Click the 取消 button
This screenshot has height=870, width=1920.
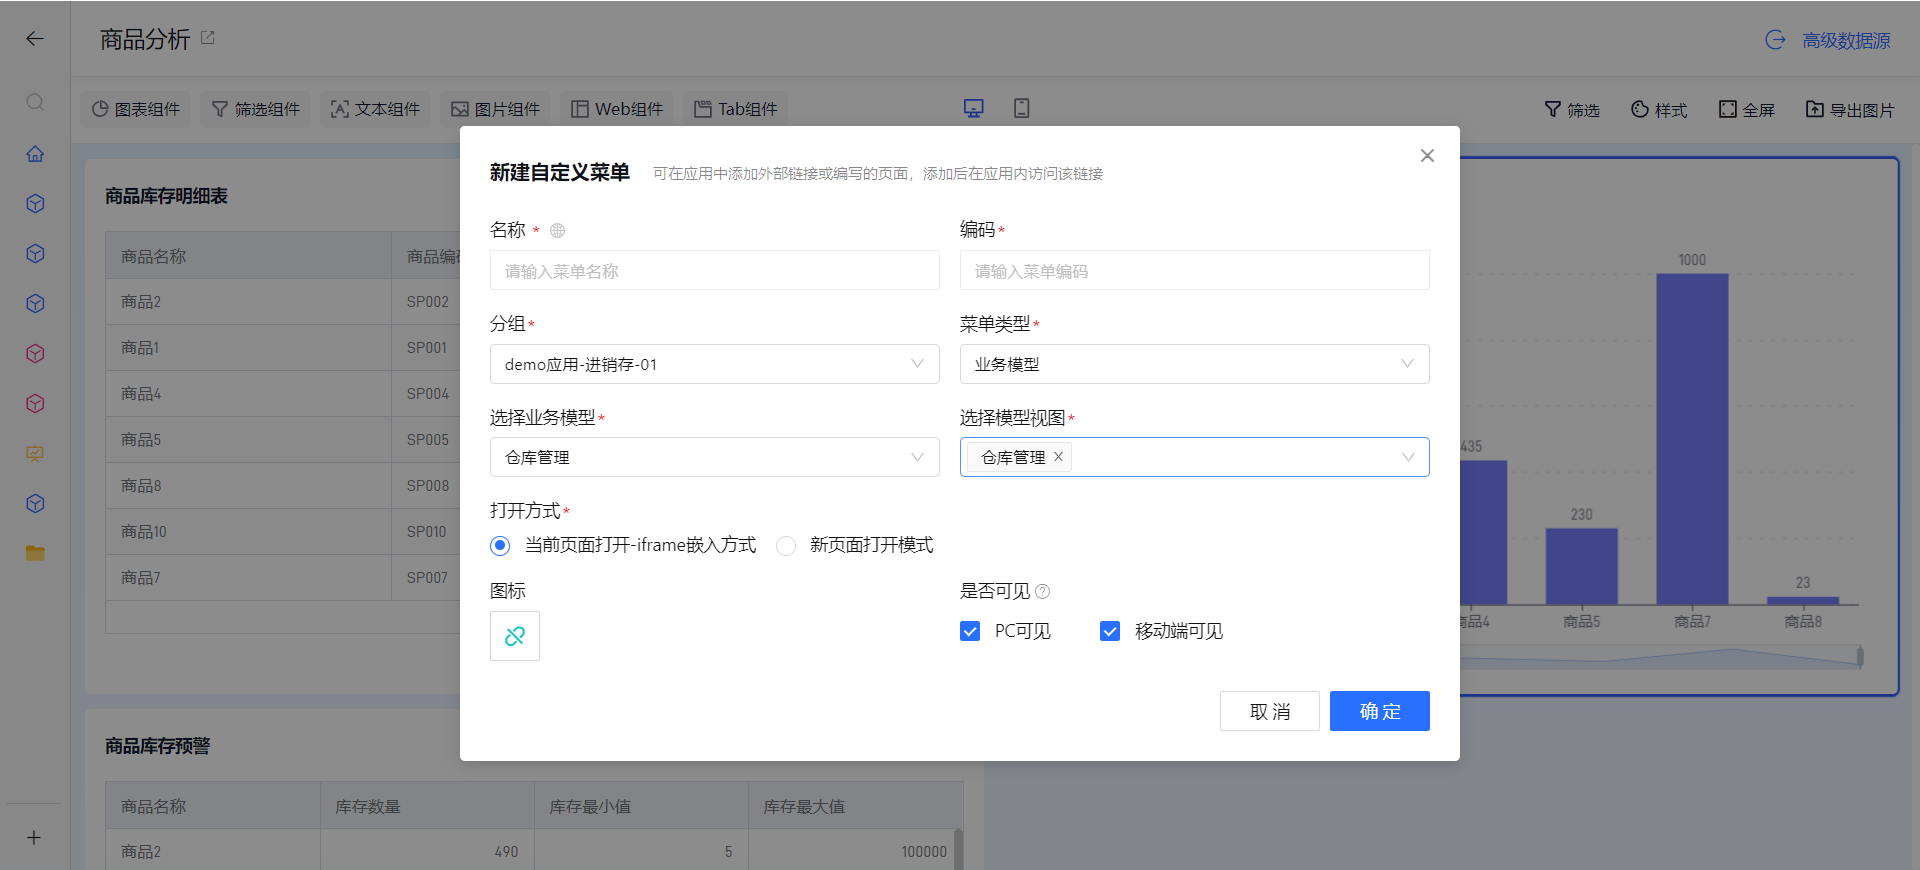pos(1270,711)
